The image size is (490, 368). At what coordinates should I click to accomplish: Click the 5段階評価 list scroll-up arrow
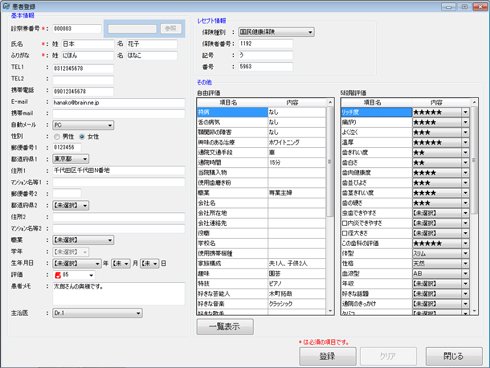point(474,102)
